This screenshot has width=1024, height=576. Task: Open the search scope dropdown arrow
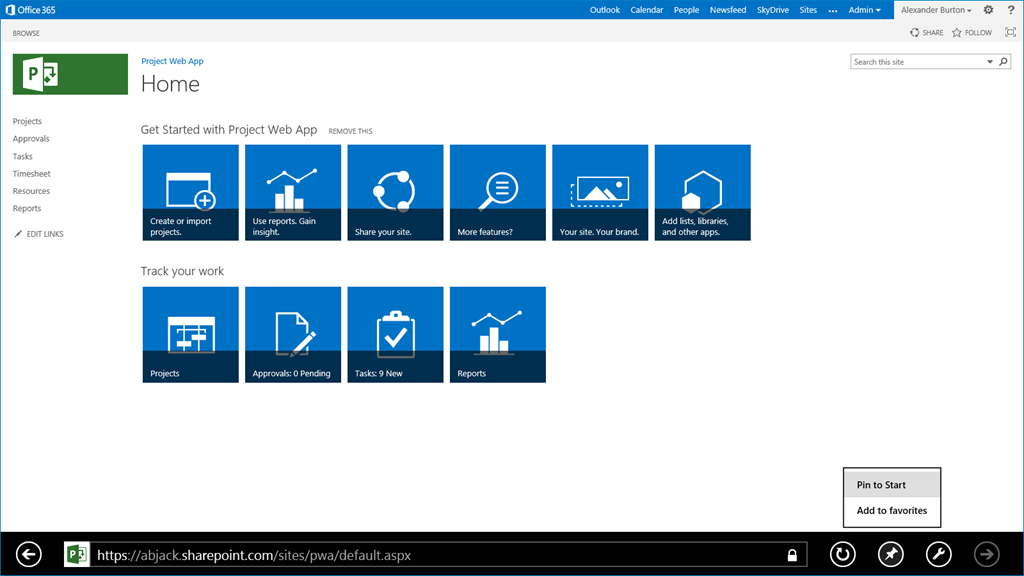click(x=990, y=62)
